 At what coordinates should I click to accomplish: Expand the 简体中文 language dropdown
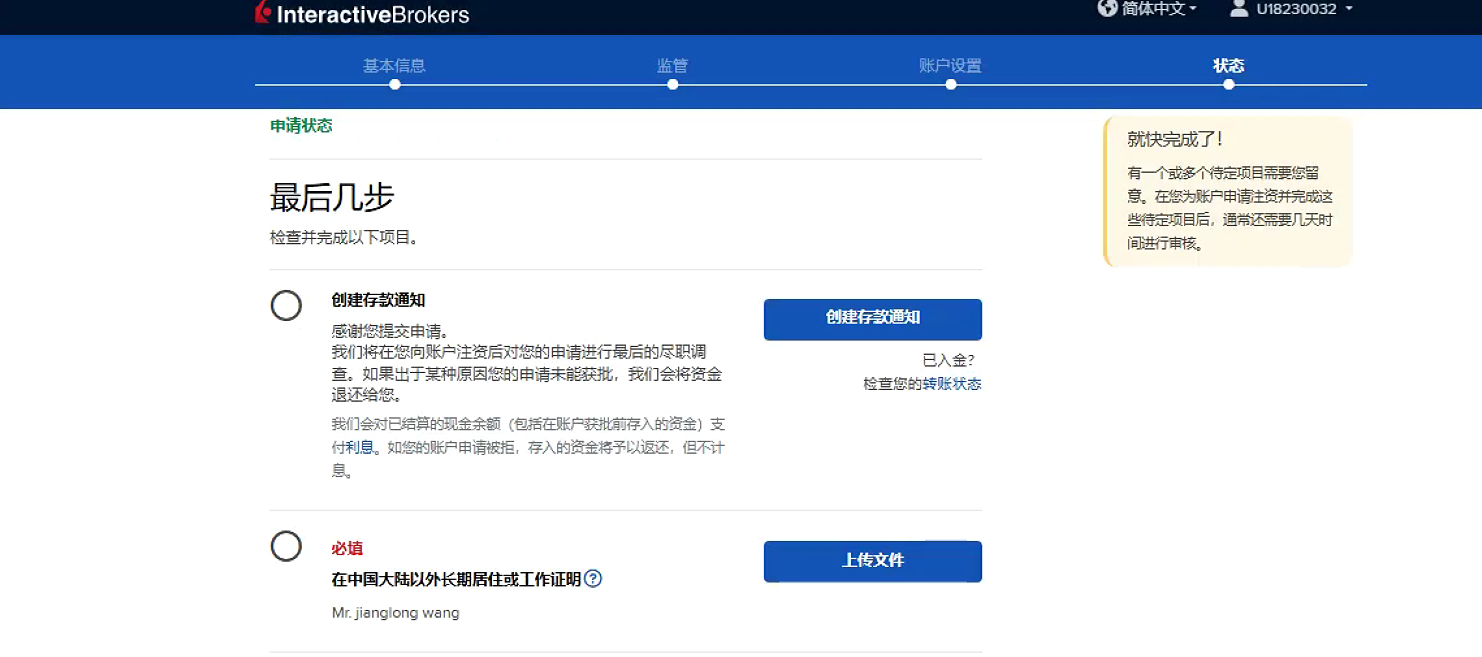coord(1160,9)
